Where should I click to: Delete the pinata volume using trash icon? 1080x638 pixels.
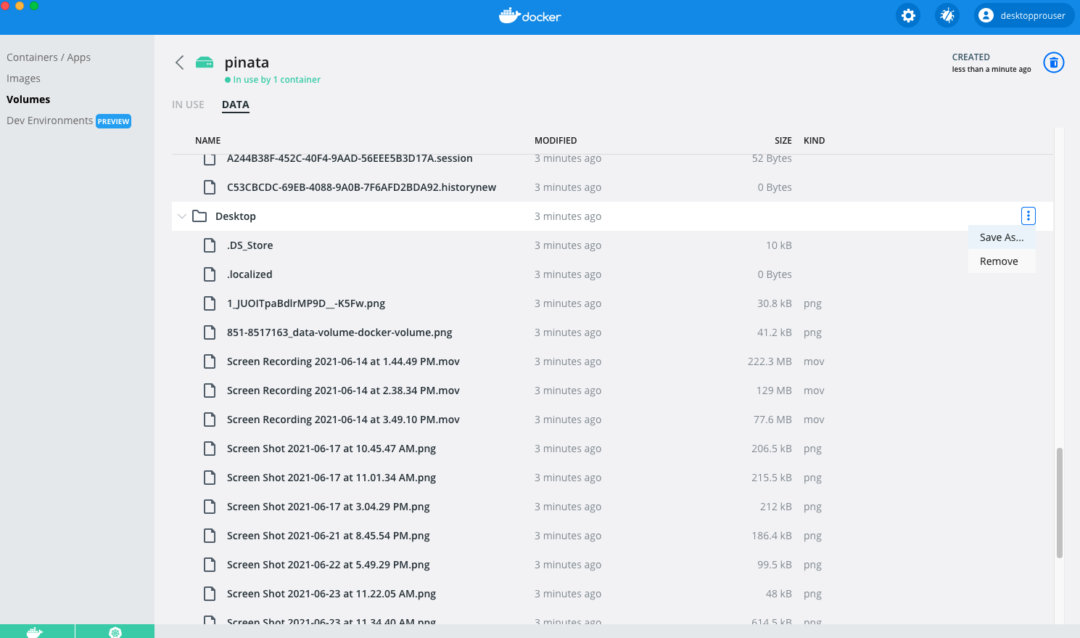[1053, 62]
